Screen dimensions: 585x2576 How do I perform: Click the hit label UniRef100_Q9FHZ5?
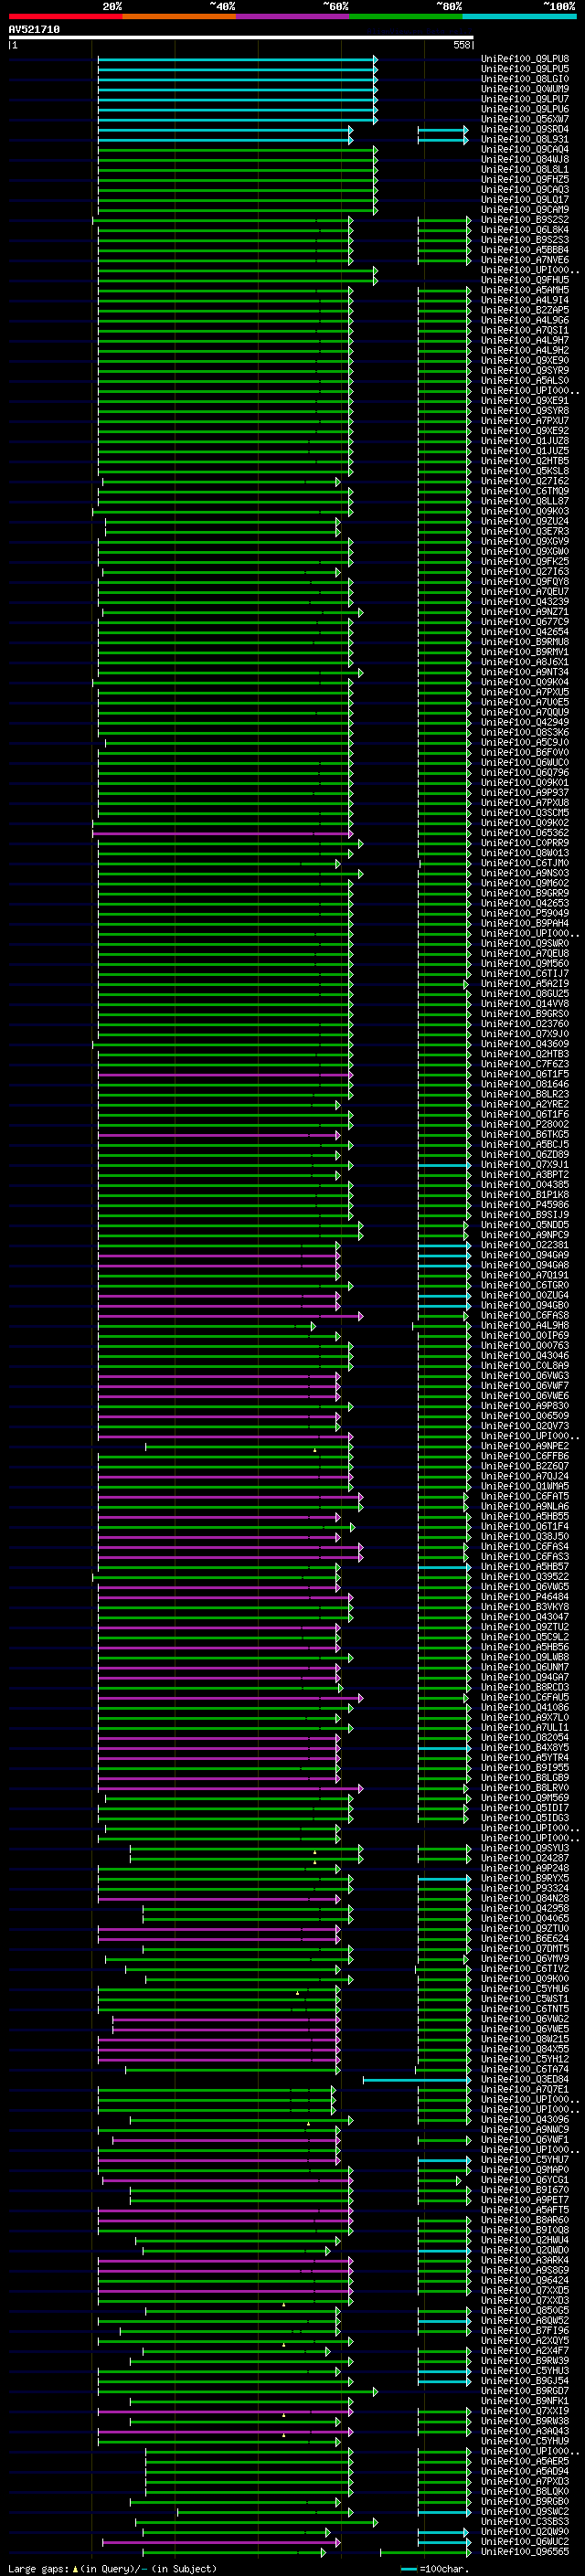[525, 179]
